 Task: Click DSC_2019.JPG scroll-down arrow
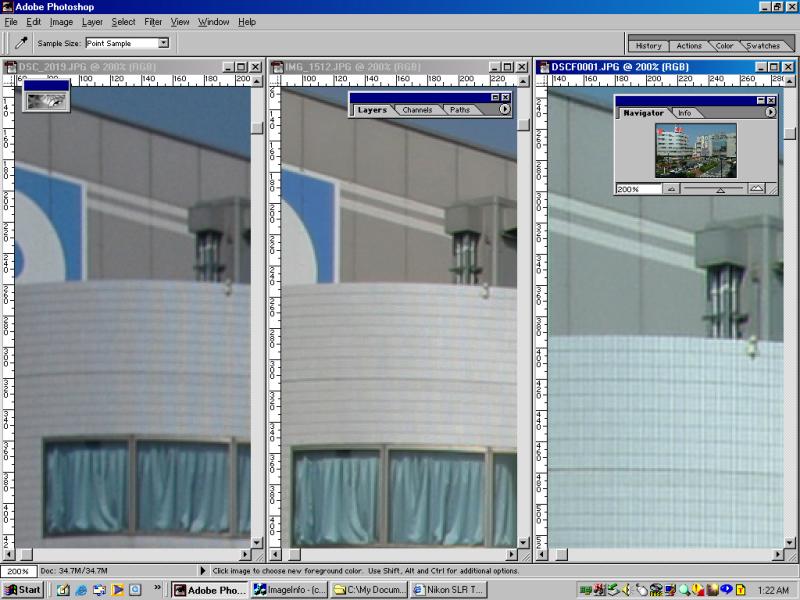pyautogui.click(x=257, y=542)
